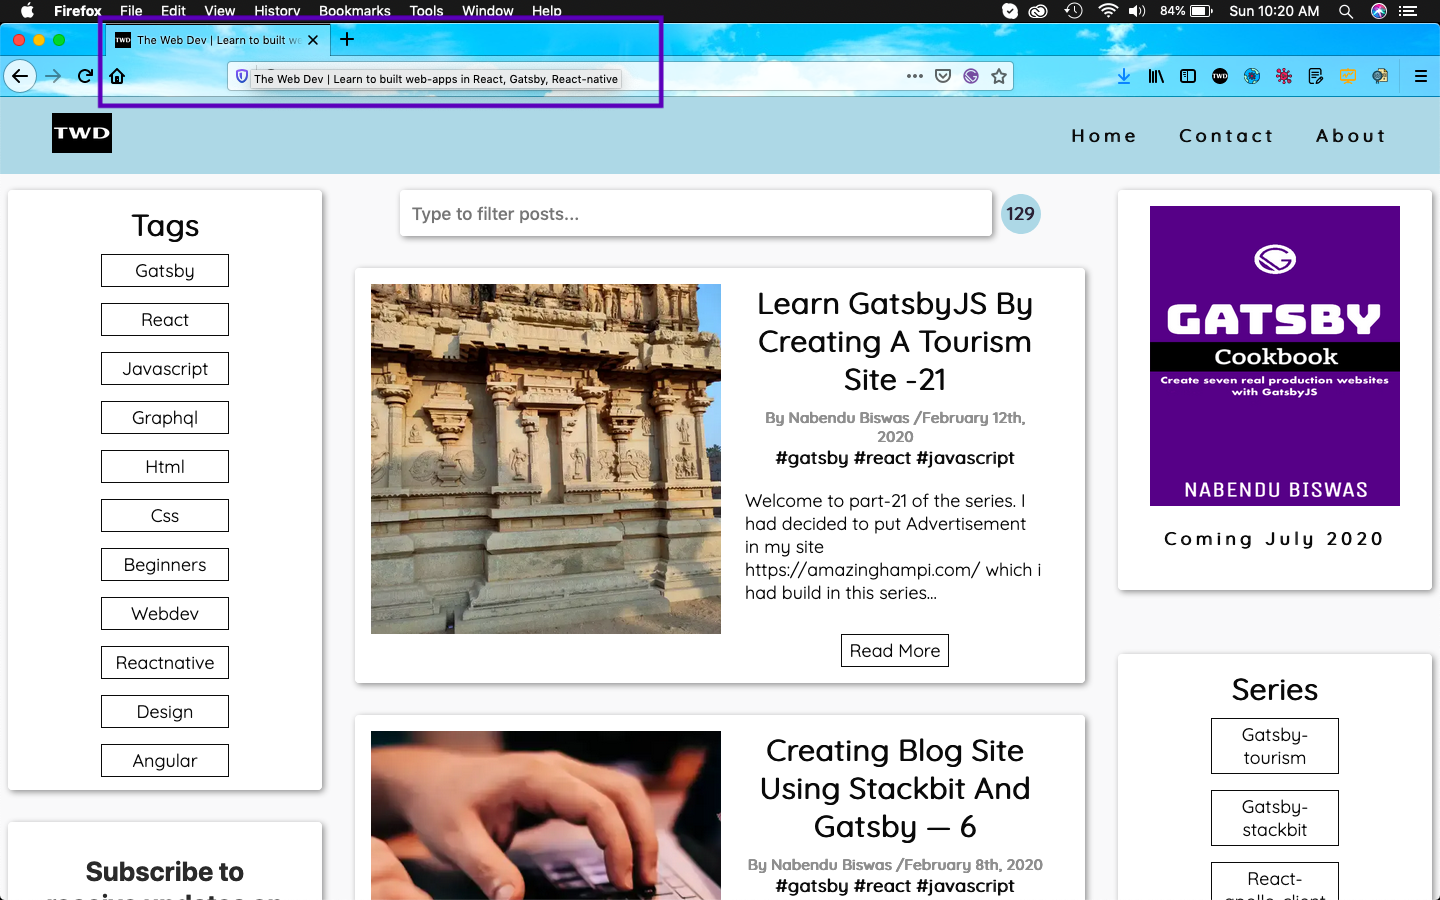Open Creating Blog Site Using Stackbit title
This screenshot has width=1440, height=900.
click(895, 789)
